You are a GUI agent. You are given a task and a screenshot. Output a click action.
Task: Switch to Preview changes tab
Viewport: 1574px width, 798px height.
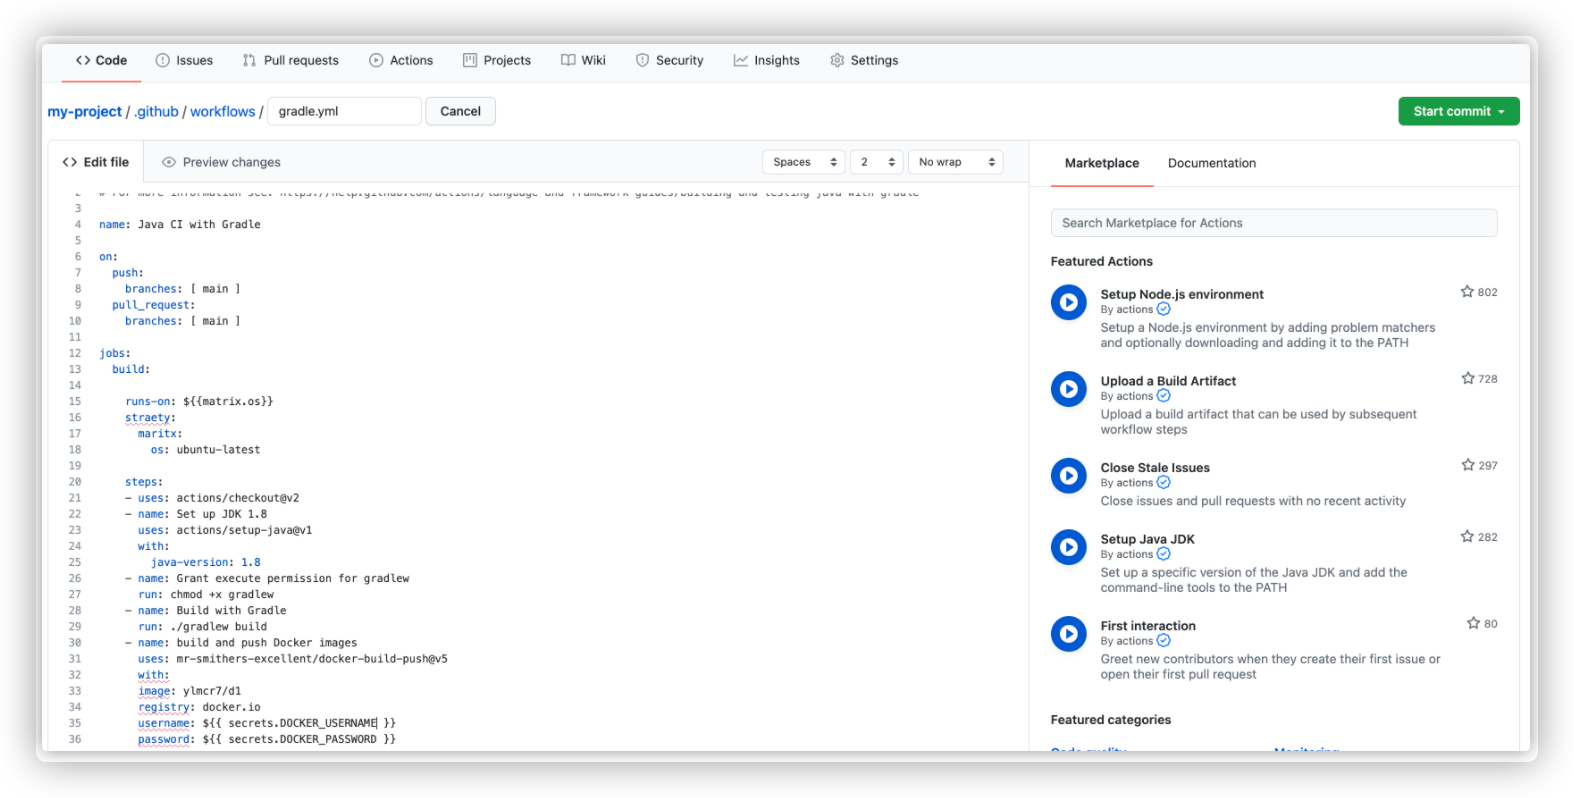click(x=221, y=162)
